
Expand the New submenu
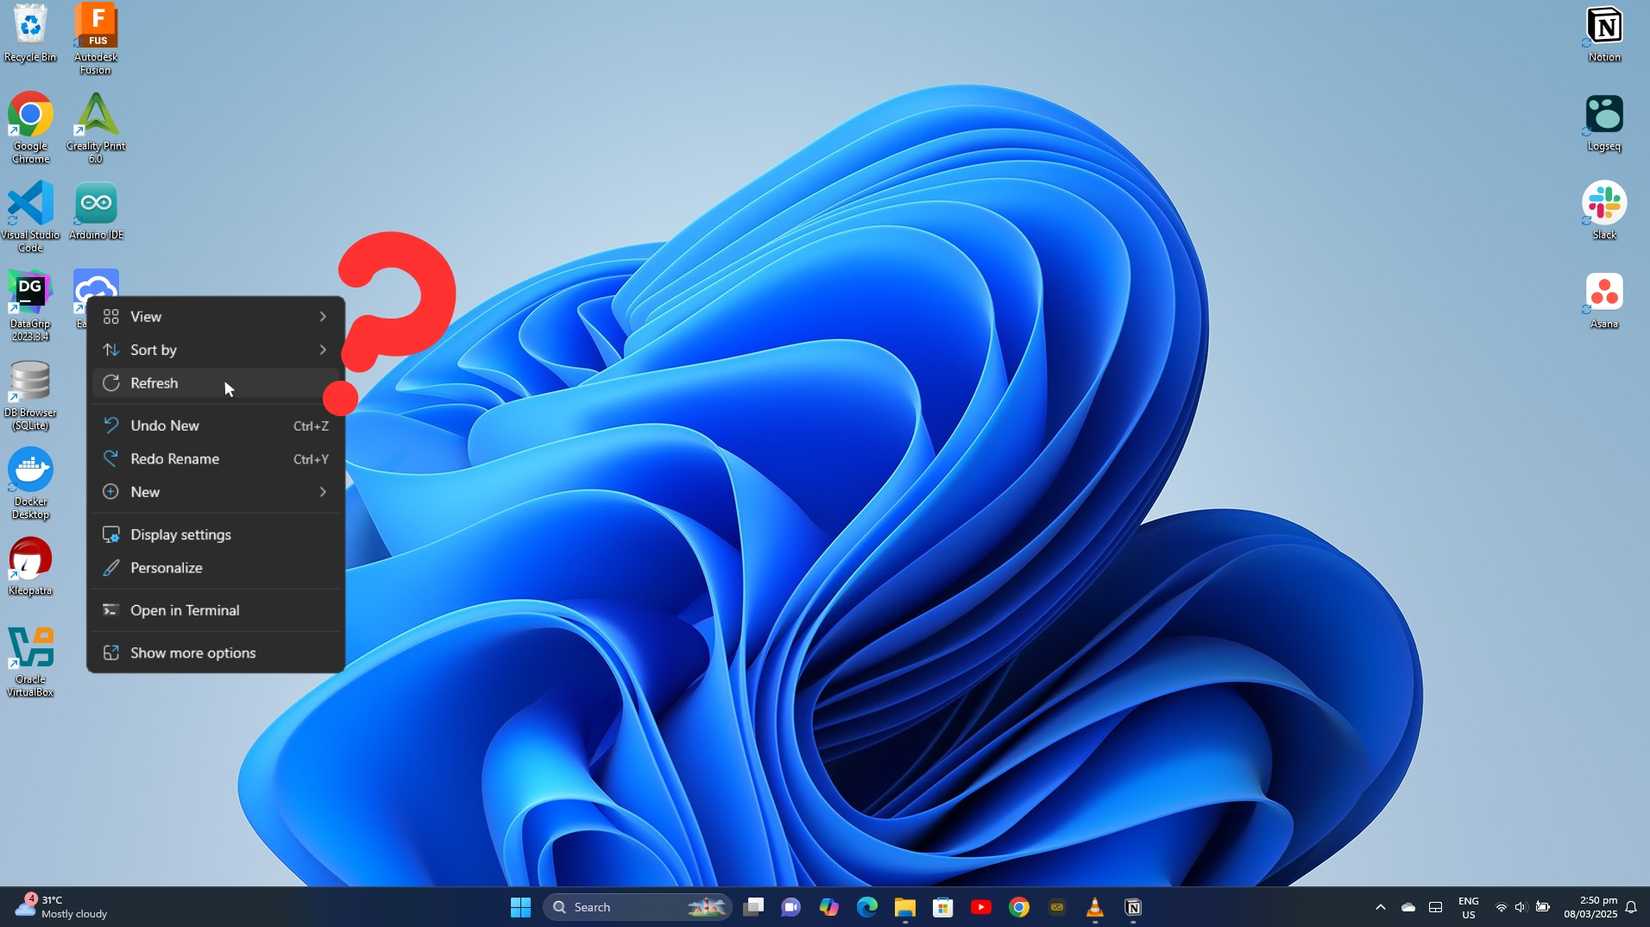(x=216, y=491)
